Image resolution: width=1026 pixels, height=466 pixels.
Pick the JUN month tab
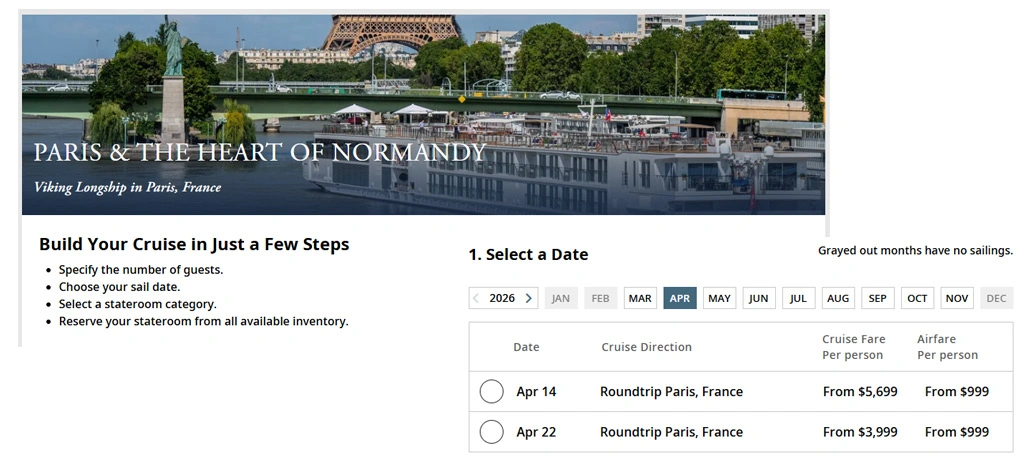(759, 298)
